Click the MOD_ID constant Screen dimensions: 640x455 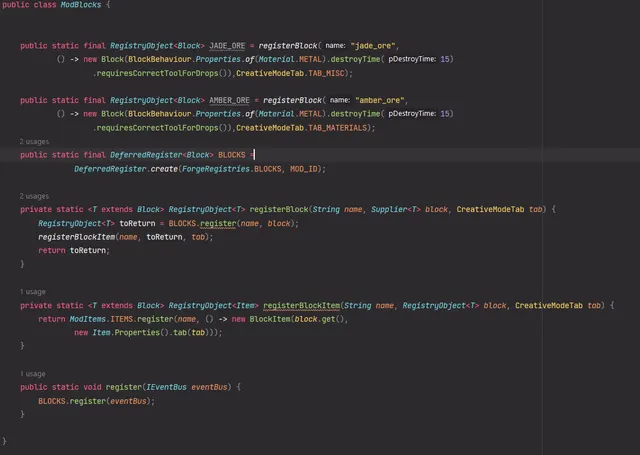tap(304, 169)
